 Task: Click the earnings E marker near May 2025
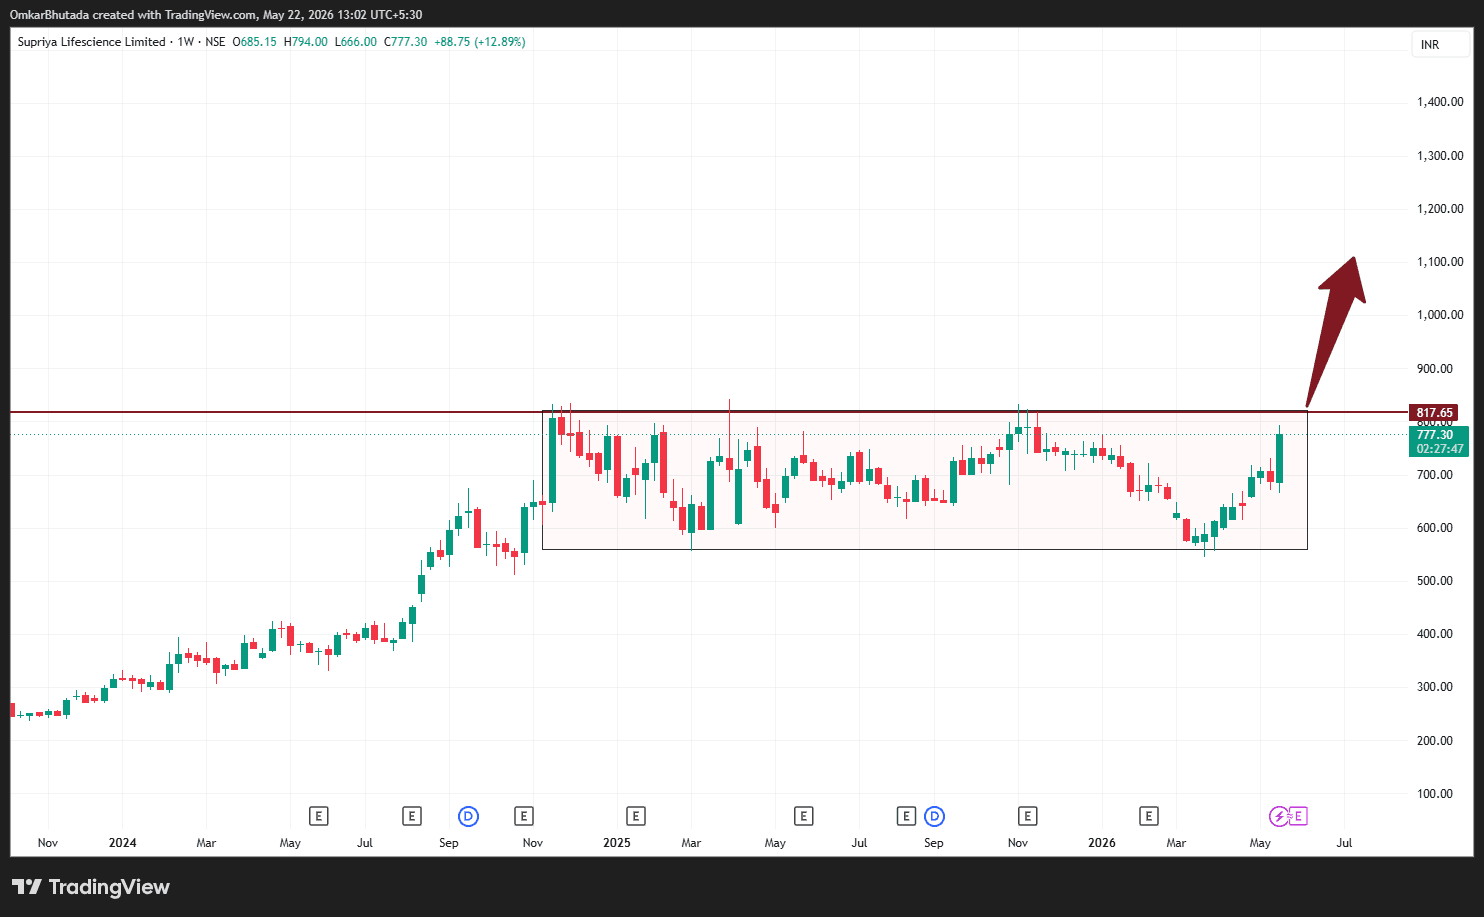tap(803, 817)
